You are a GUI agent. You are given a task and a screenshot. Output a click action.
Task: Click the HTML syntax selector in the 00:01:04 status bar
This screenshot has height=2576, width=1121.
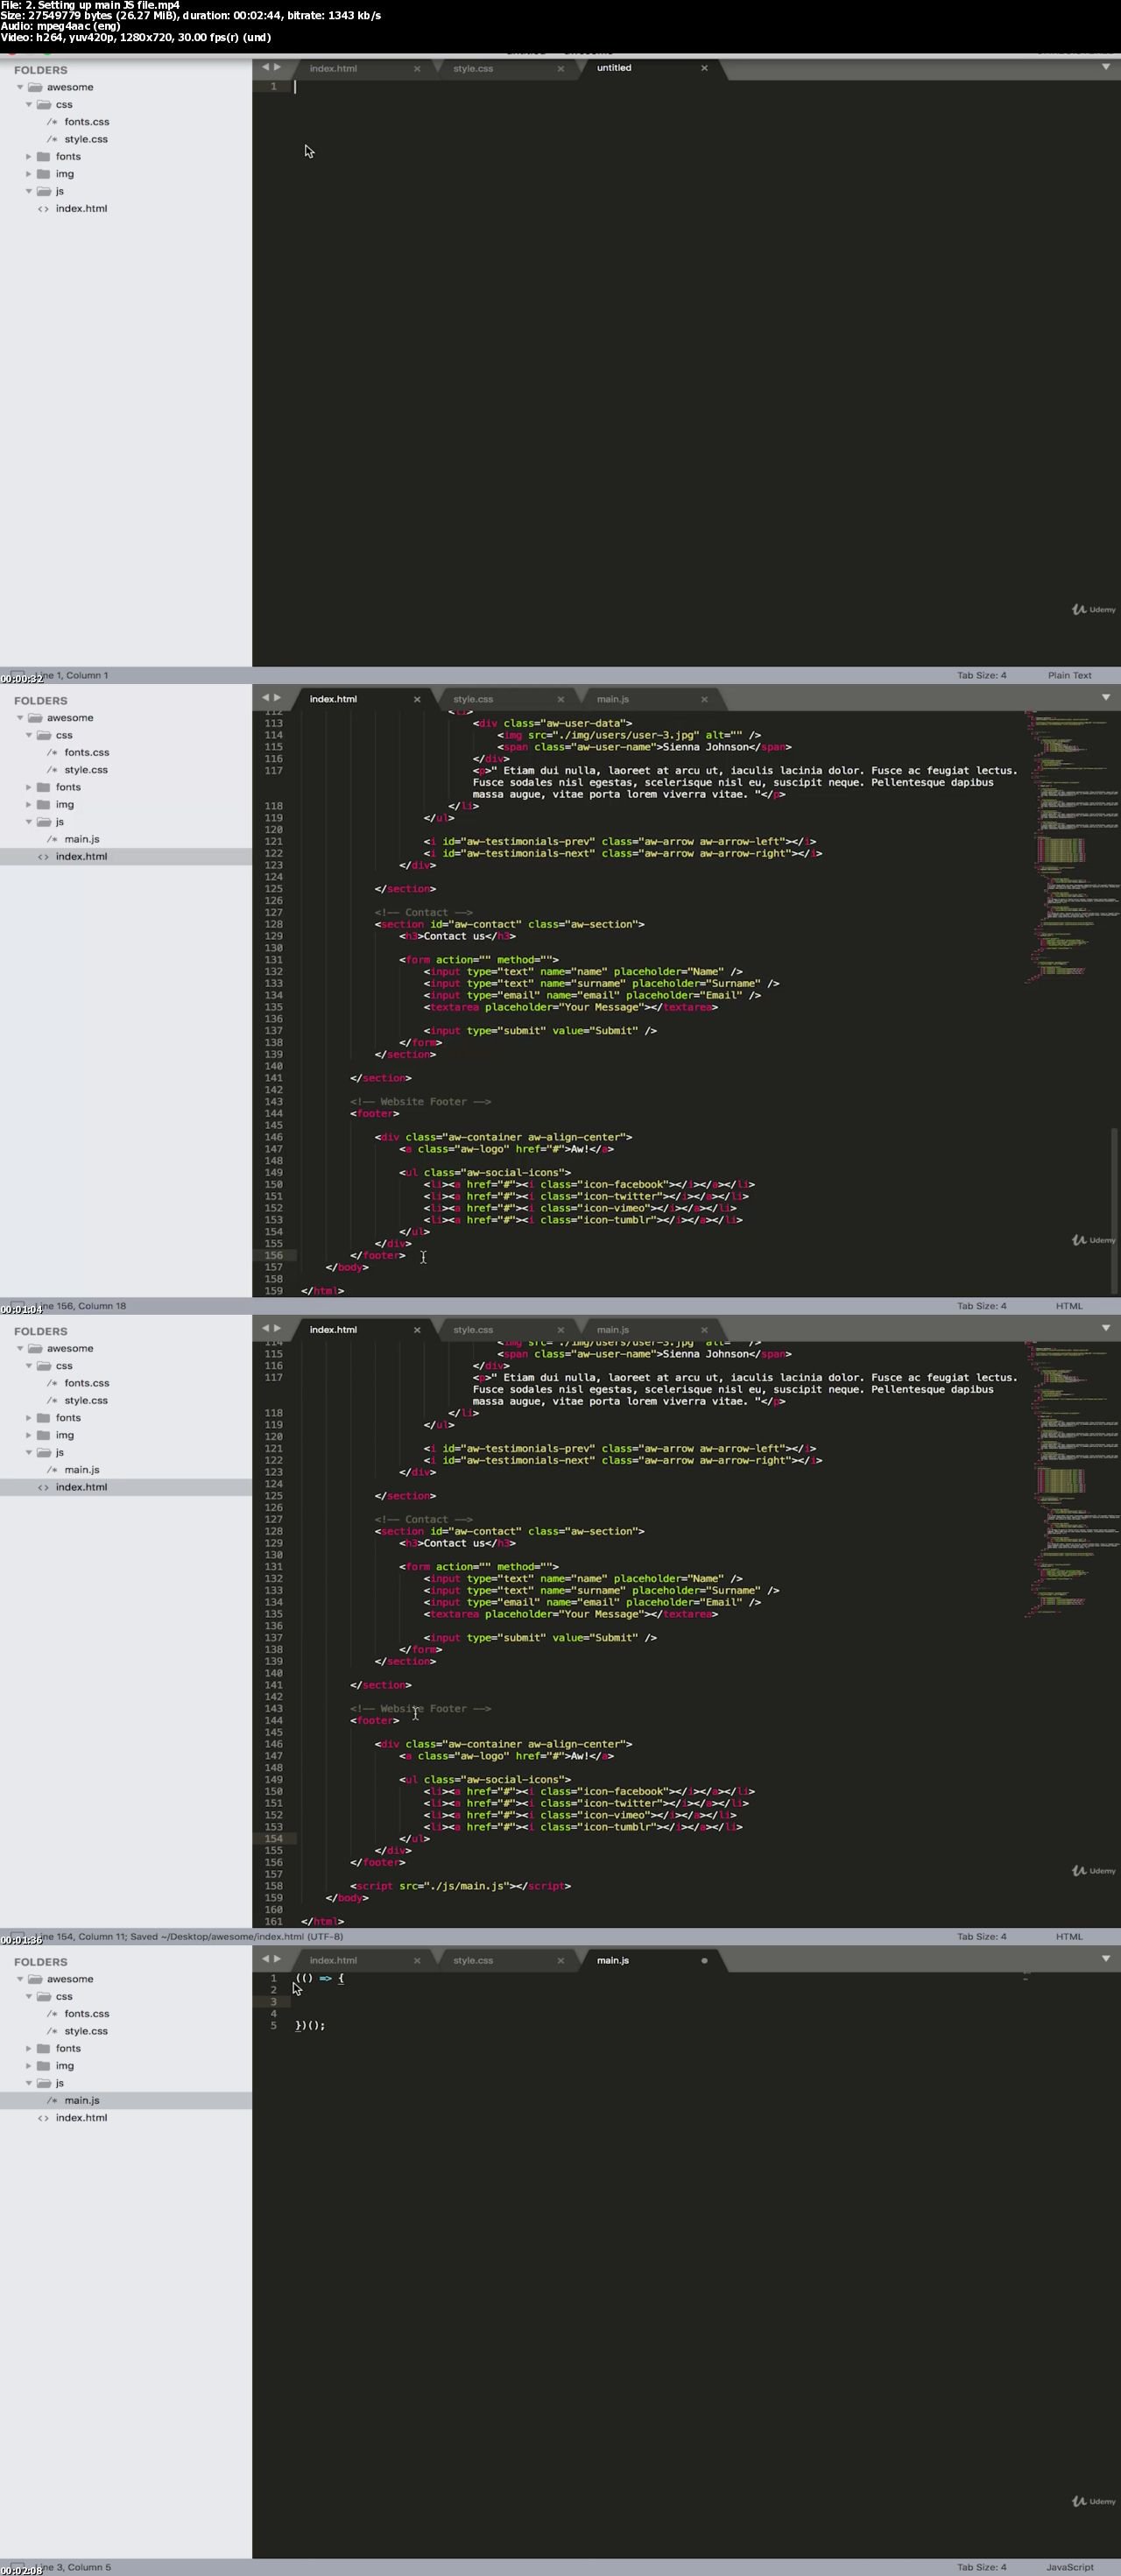[x=1069, y=1306]
